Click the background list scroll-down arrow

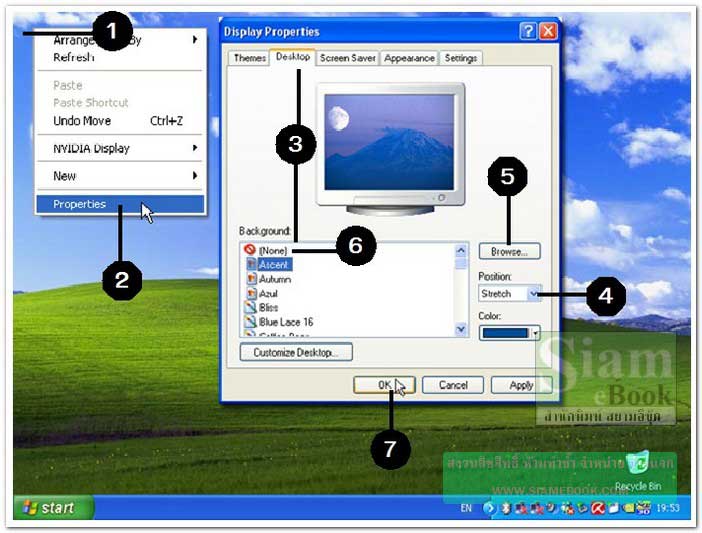click(461, 329)
